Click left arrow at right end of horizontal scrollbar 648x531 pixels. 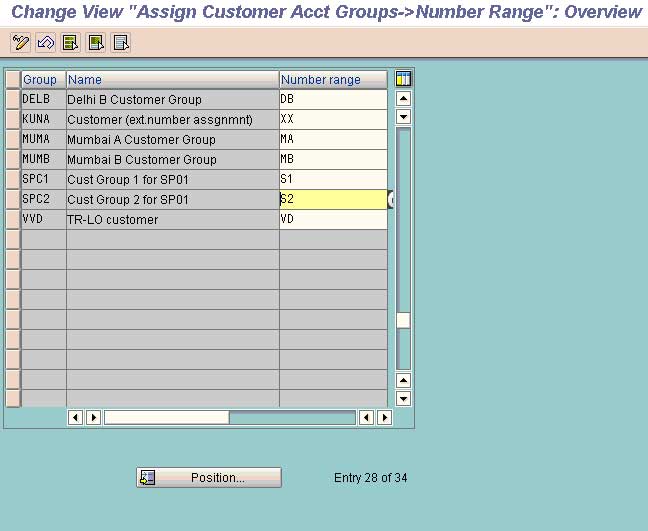366,417
